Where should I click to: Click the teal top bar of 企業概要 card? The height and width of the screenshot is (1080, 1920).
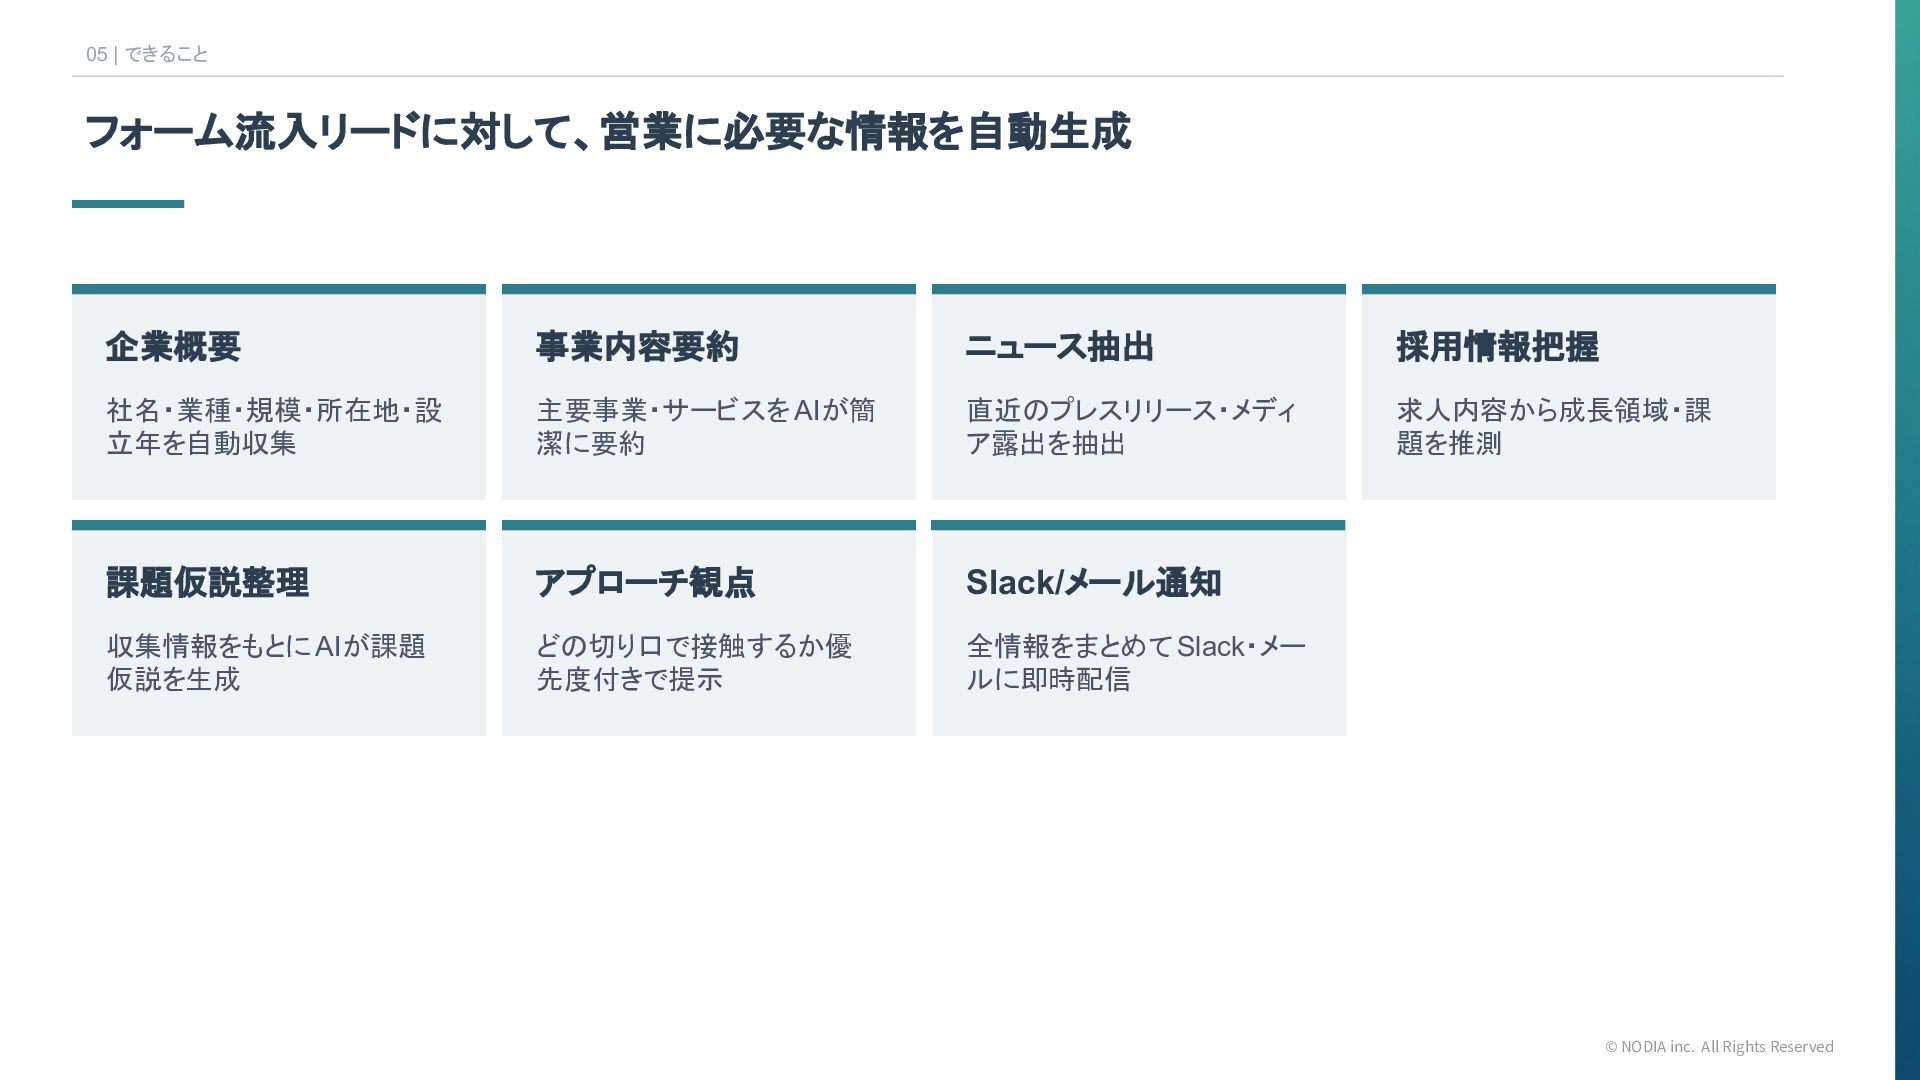click(279, 289)
